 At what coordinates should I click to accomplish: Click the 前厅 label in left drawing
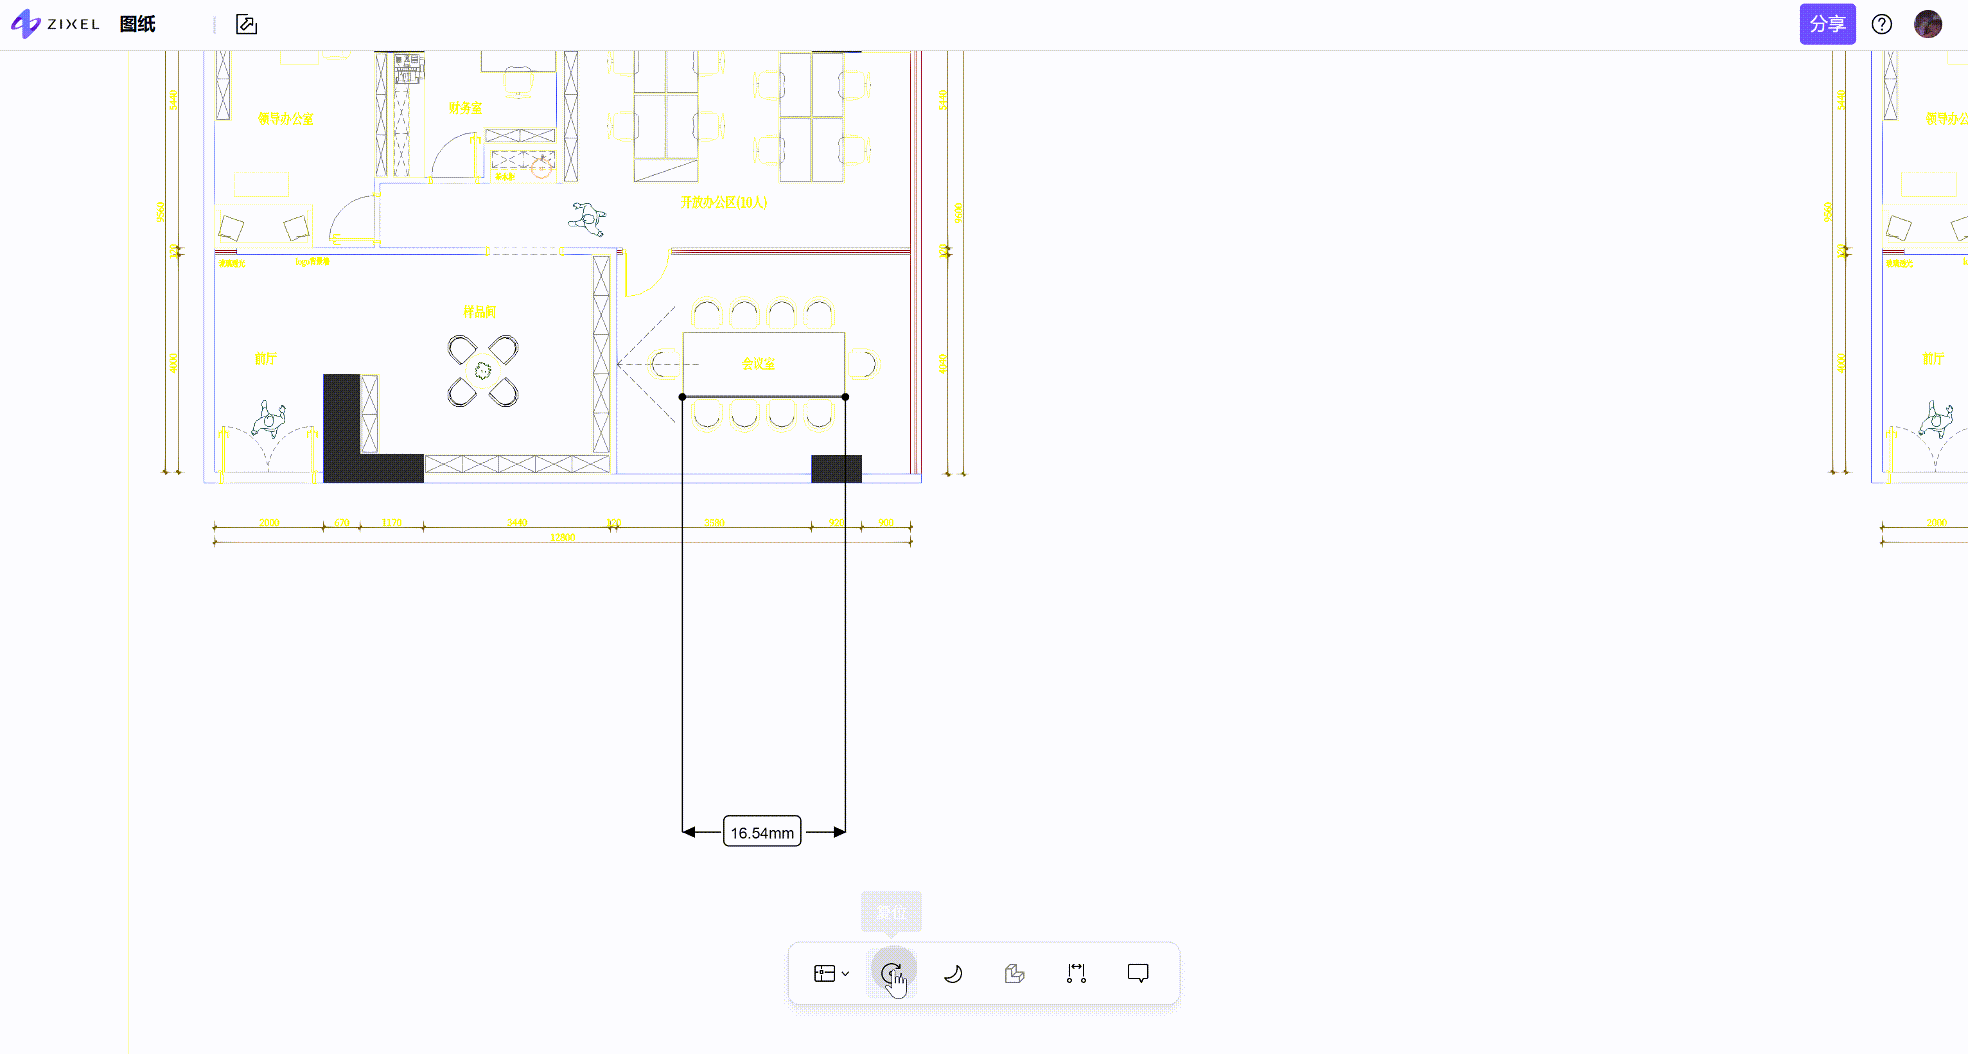pyautogui.click(x=265, y=358)
